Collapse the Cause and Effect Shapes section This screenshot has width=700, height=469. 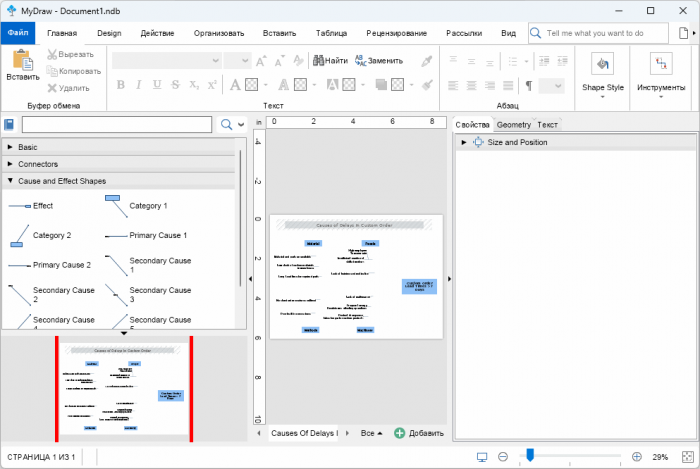tap(61, 181)
